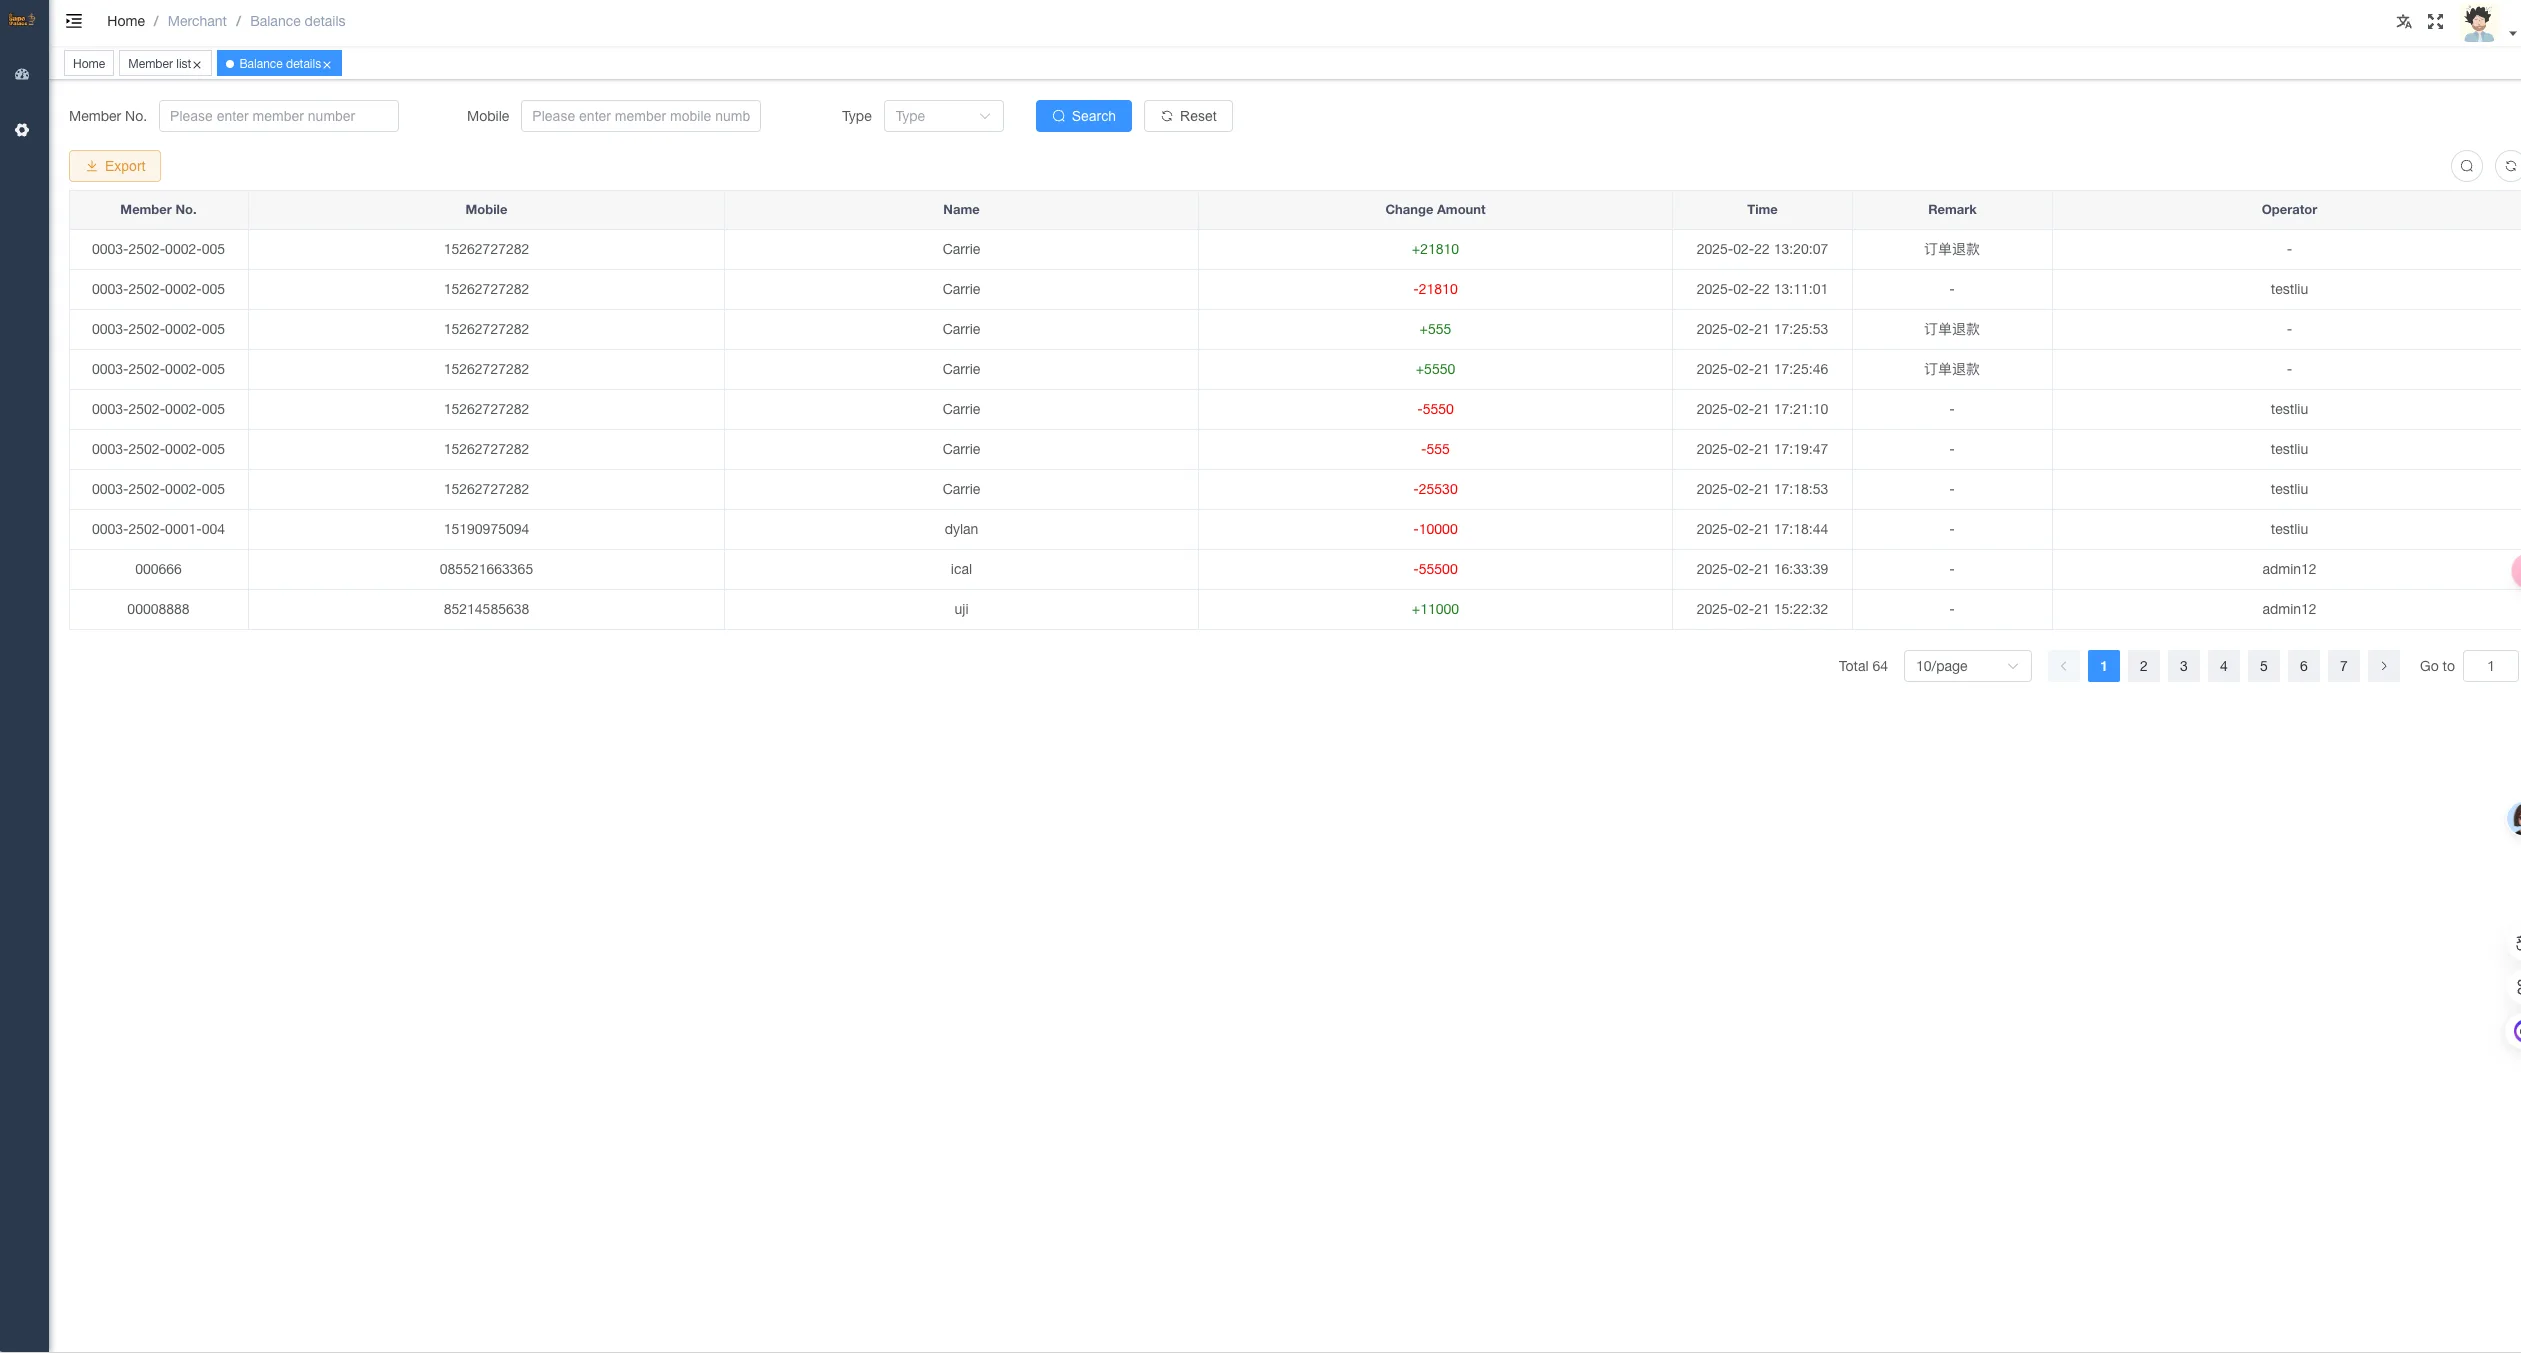Toggle fullscreen mode icon
Screen dimensions: 2521x1353
[2436, 21]
